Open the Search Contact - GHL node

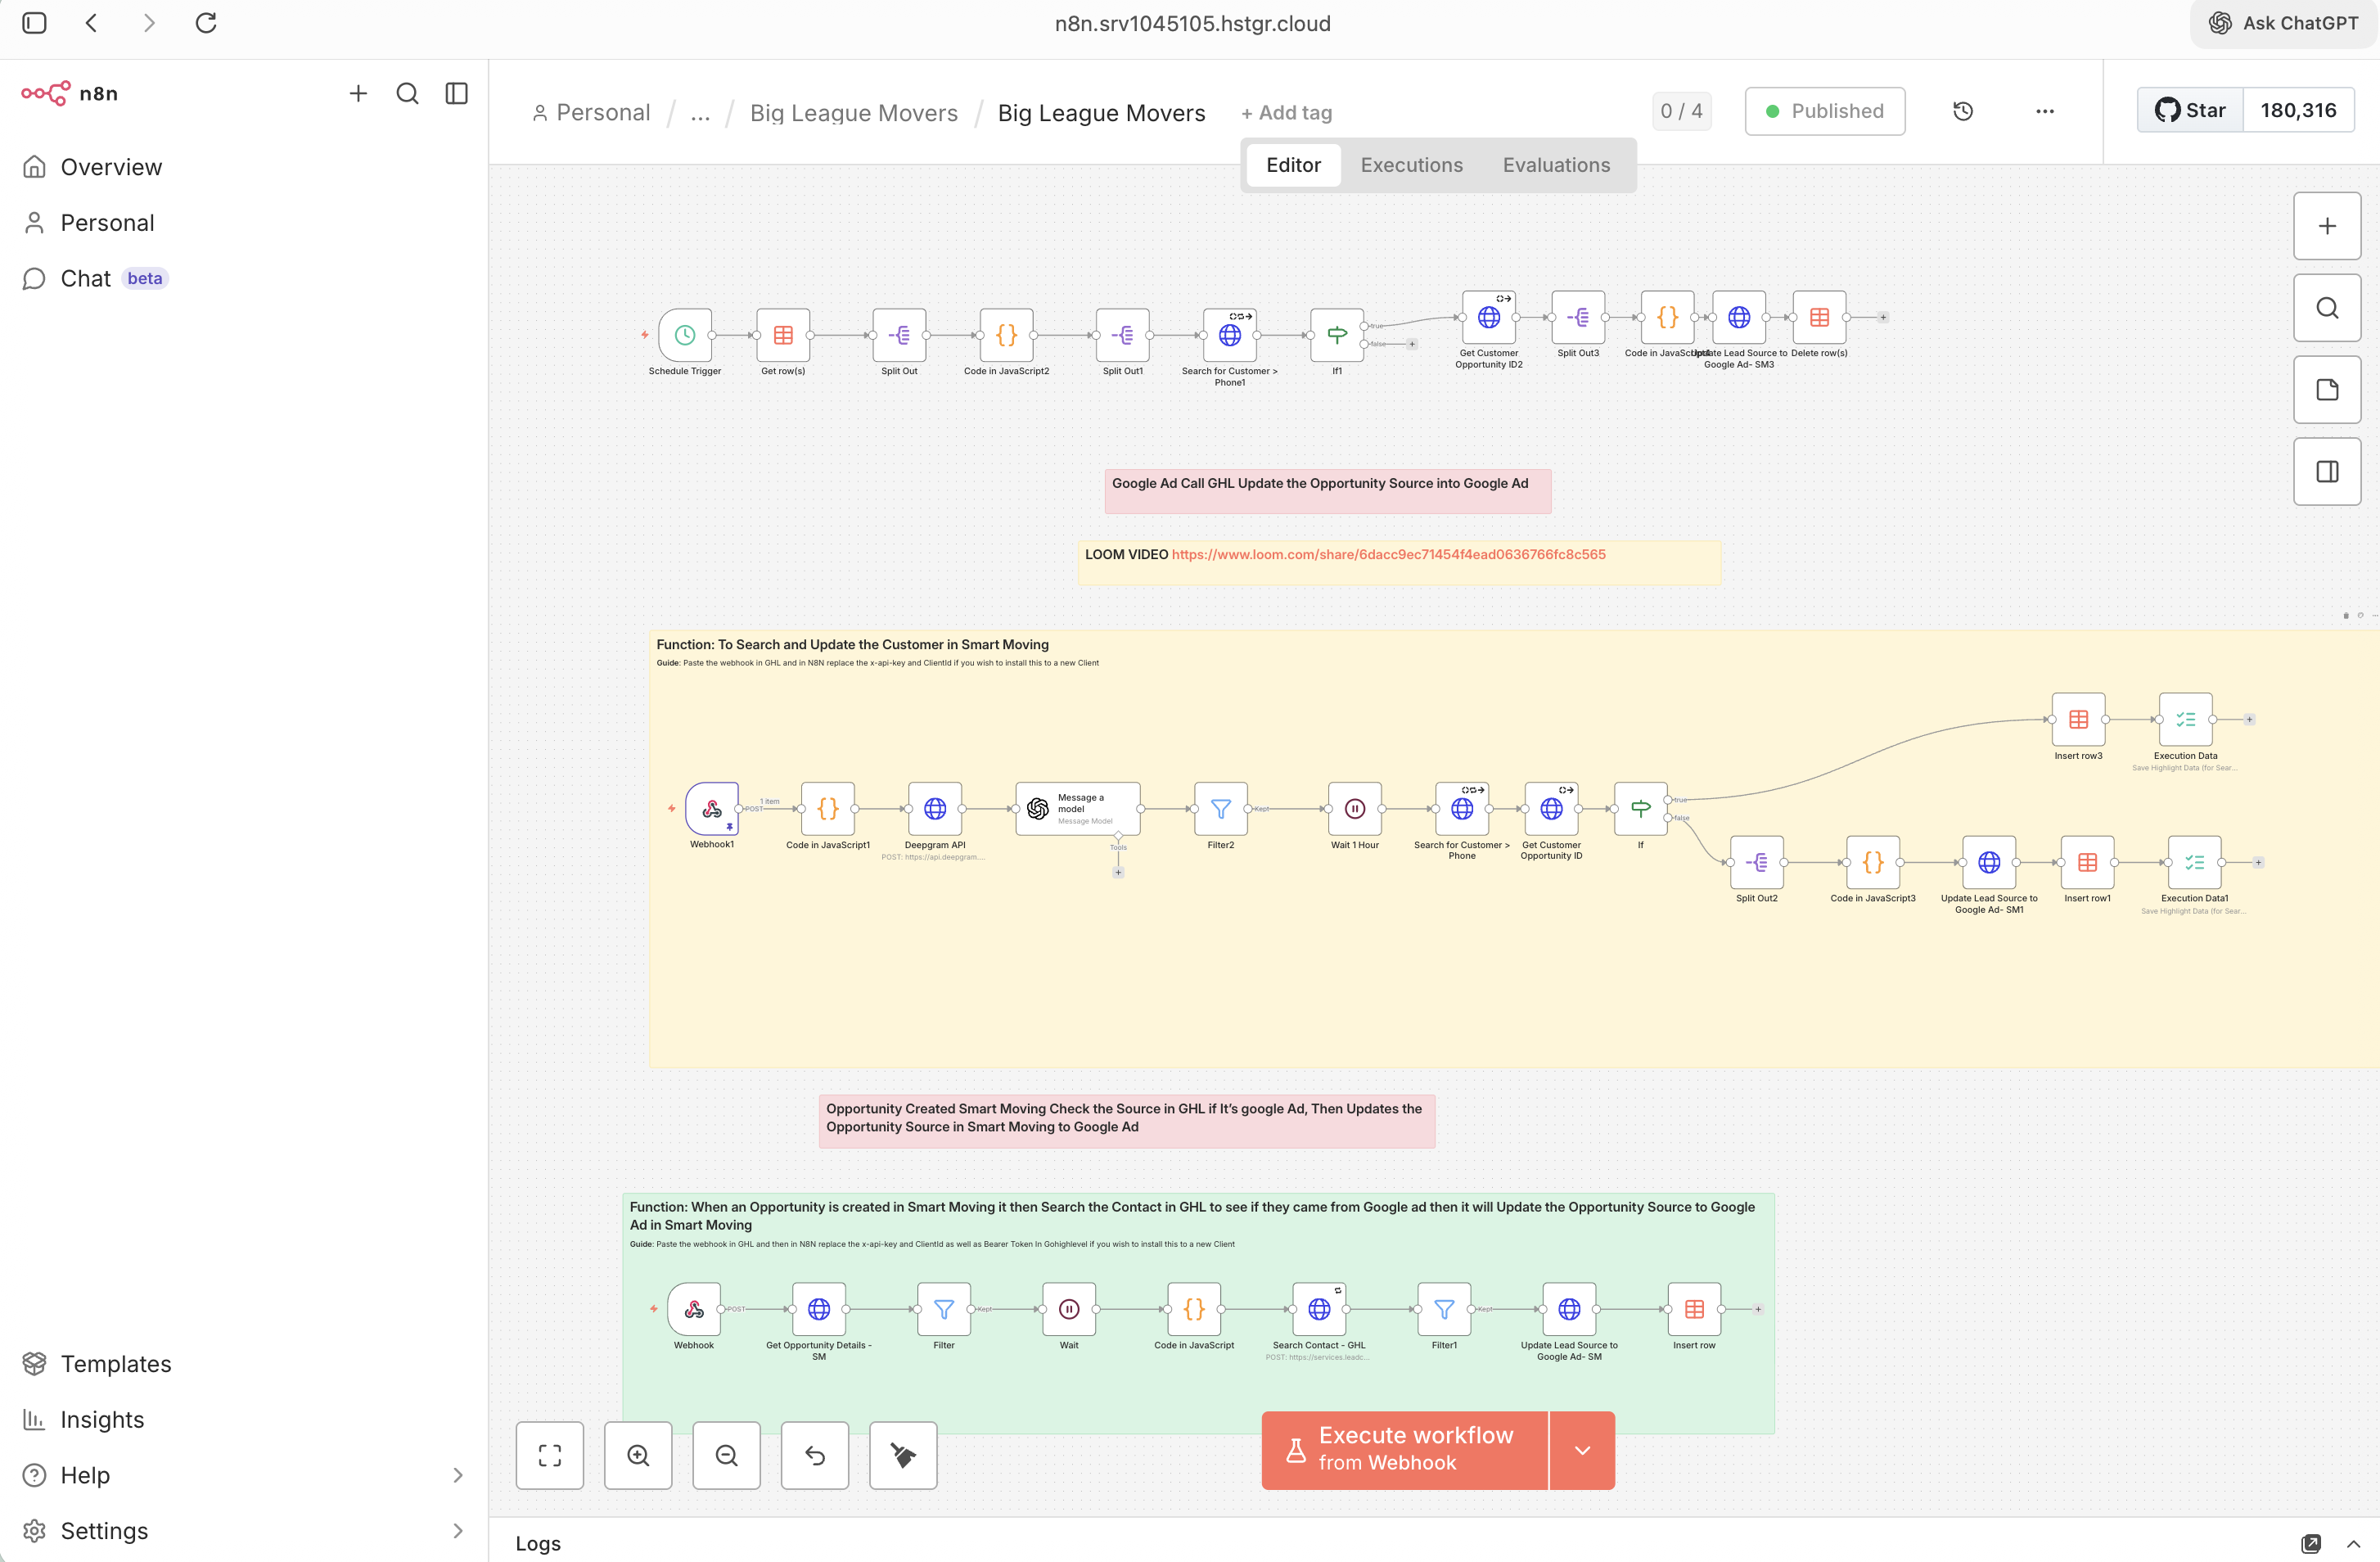click(1319, 1309)
